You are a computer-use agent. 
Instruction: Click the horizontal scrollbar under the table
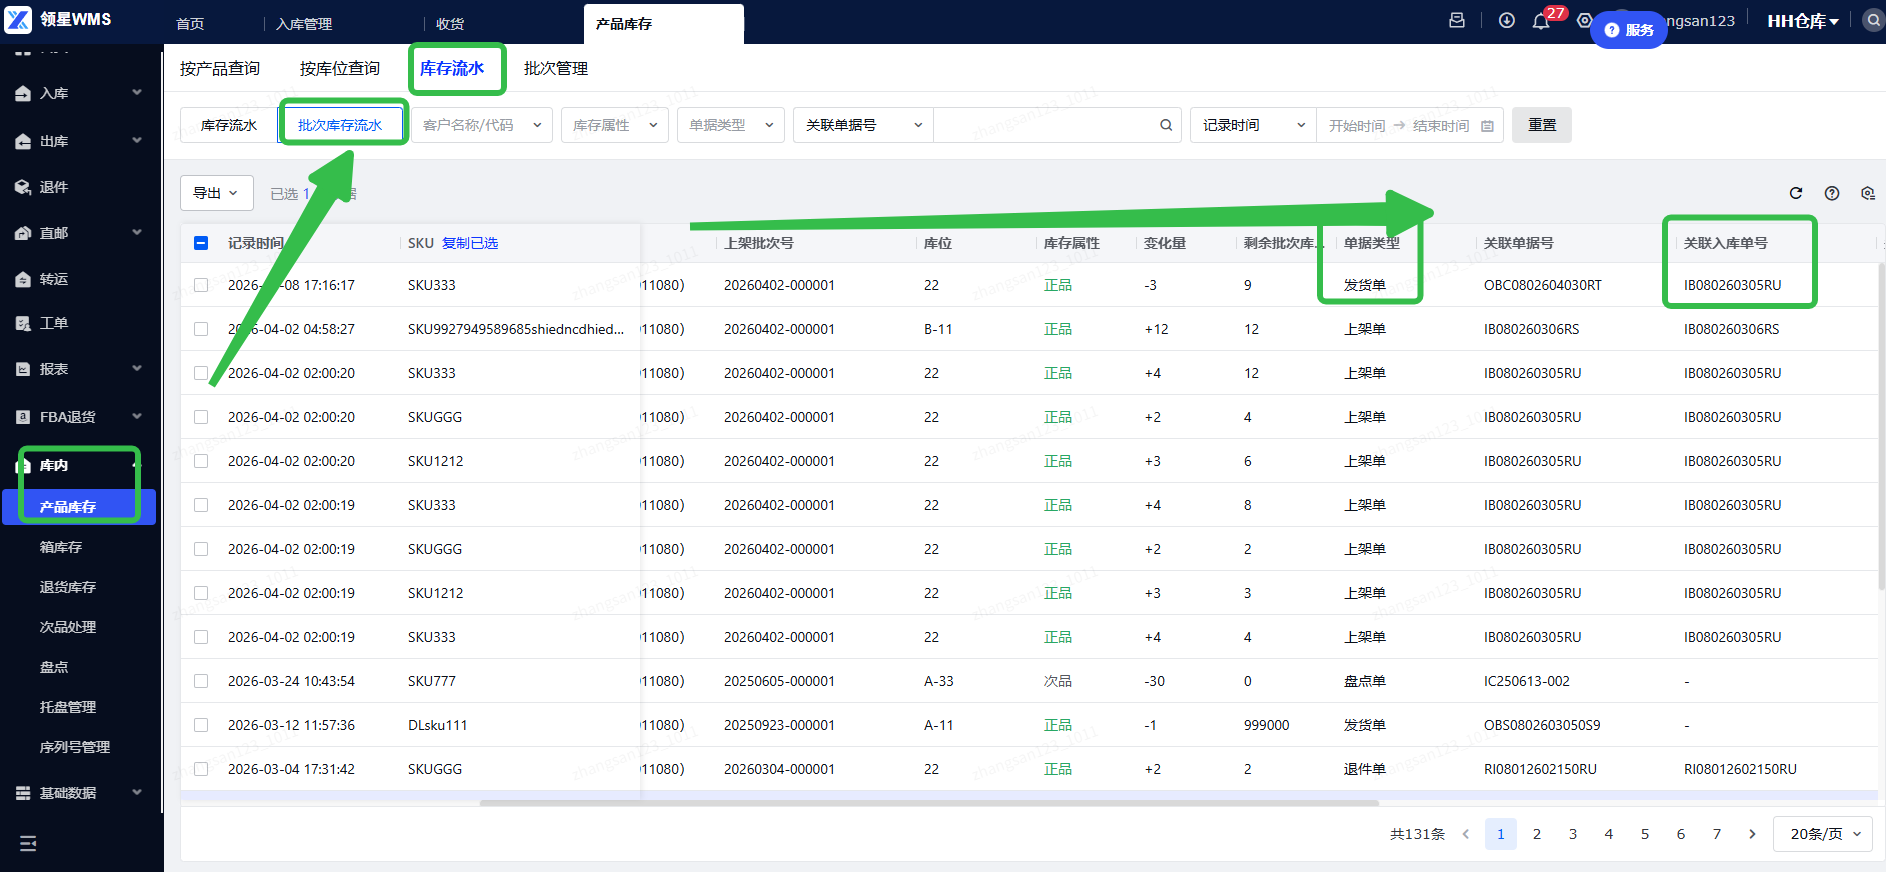pyautogui.click(x=929, y=802)
